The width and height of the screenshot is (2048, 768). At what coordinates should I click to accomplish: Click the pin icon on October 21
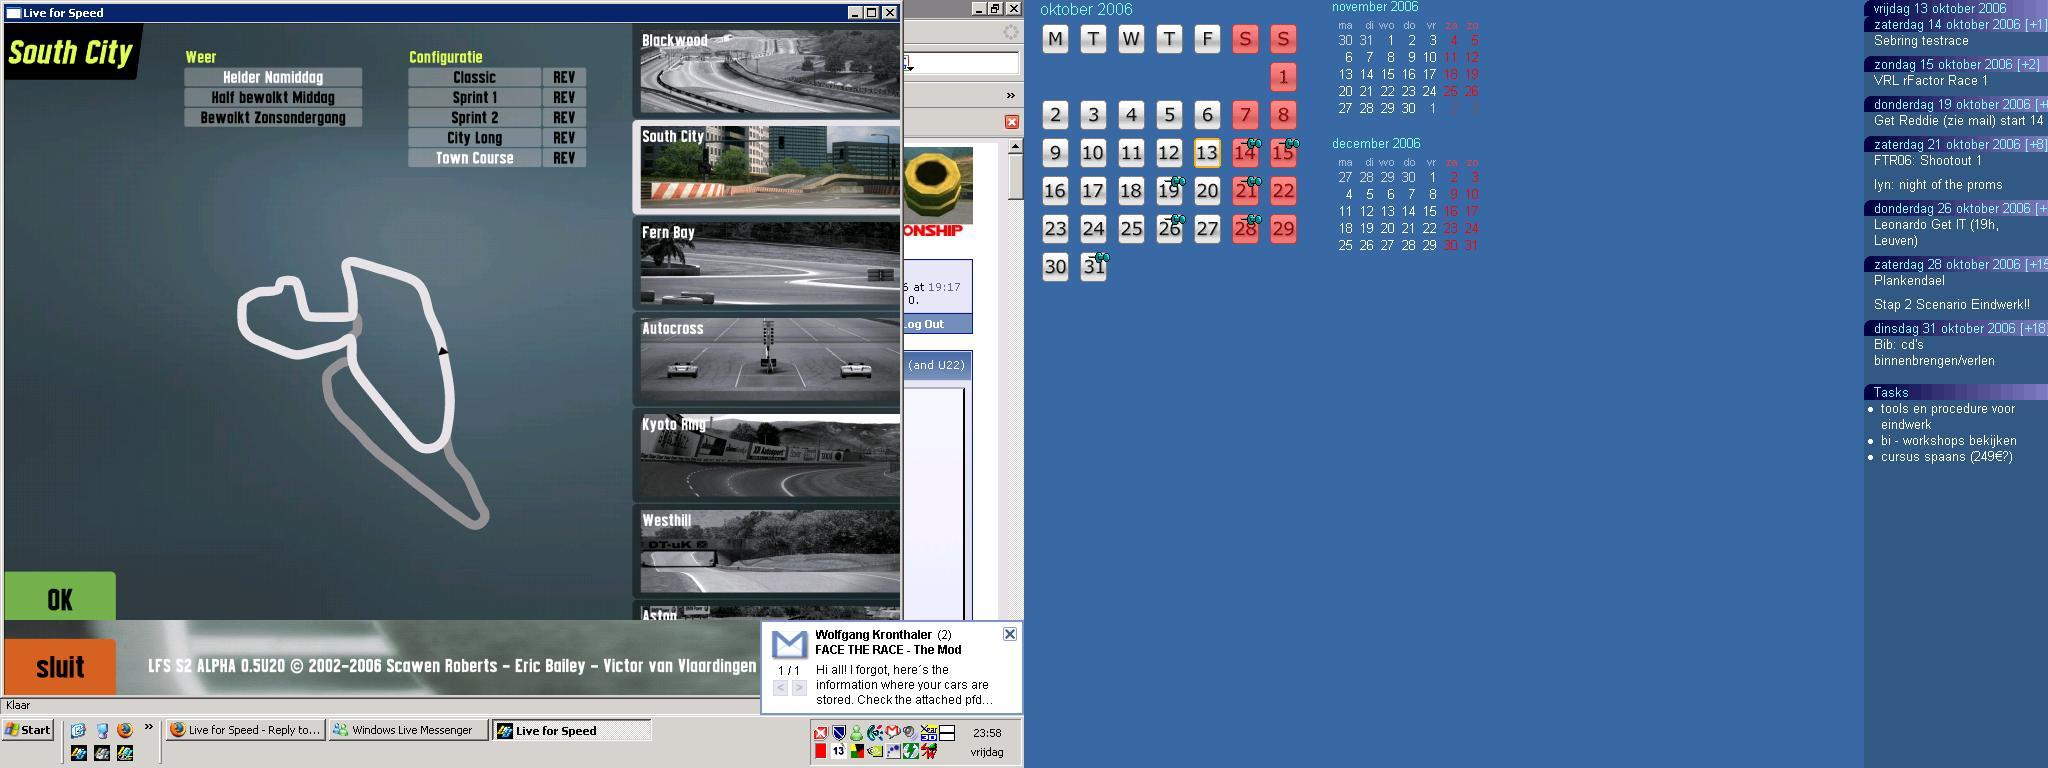click(x=1254, y=182)
